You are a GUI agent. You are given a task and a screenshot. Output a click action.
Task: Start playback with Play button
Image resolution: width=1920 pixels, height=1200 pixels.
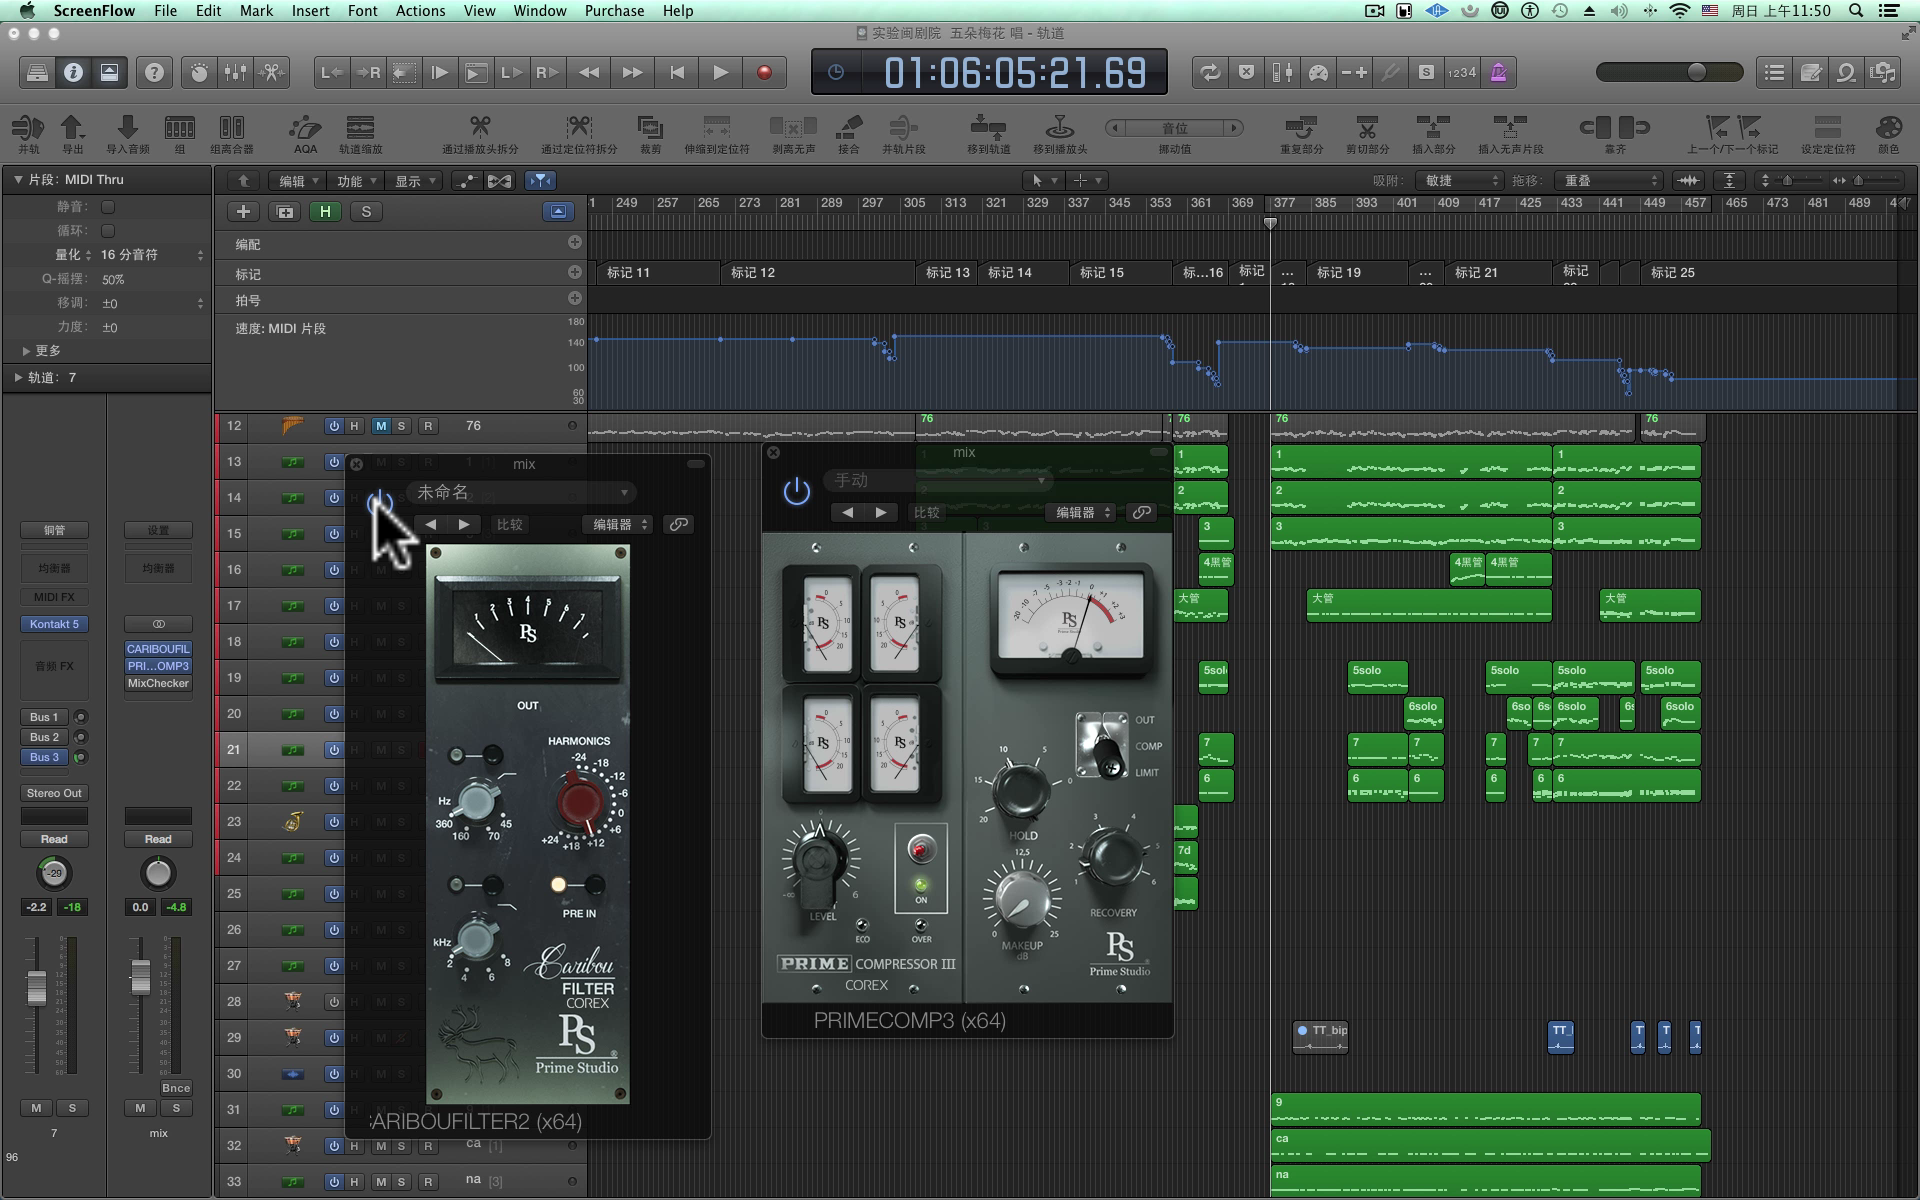click(x=720, y=72)
